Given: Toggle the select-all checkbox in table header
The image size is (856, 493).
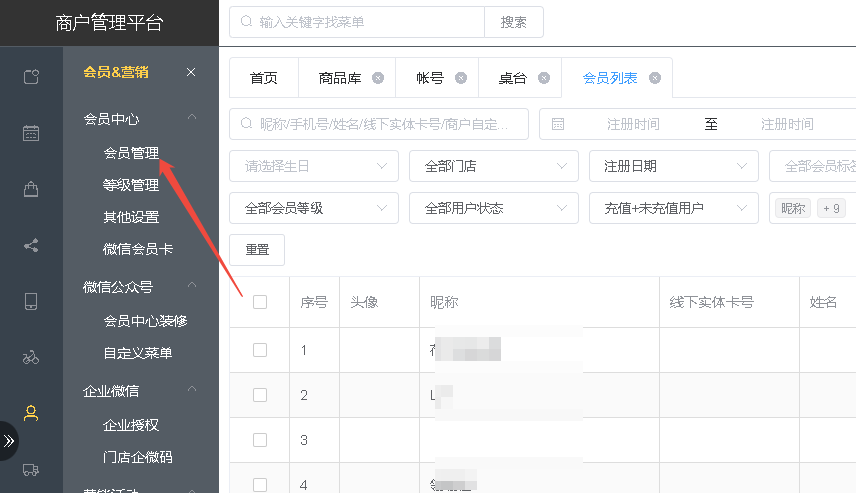Looking at the screenshot, I should pos(260,302).
